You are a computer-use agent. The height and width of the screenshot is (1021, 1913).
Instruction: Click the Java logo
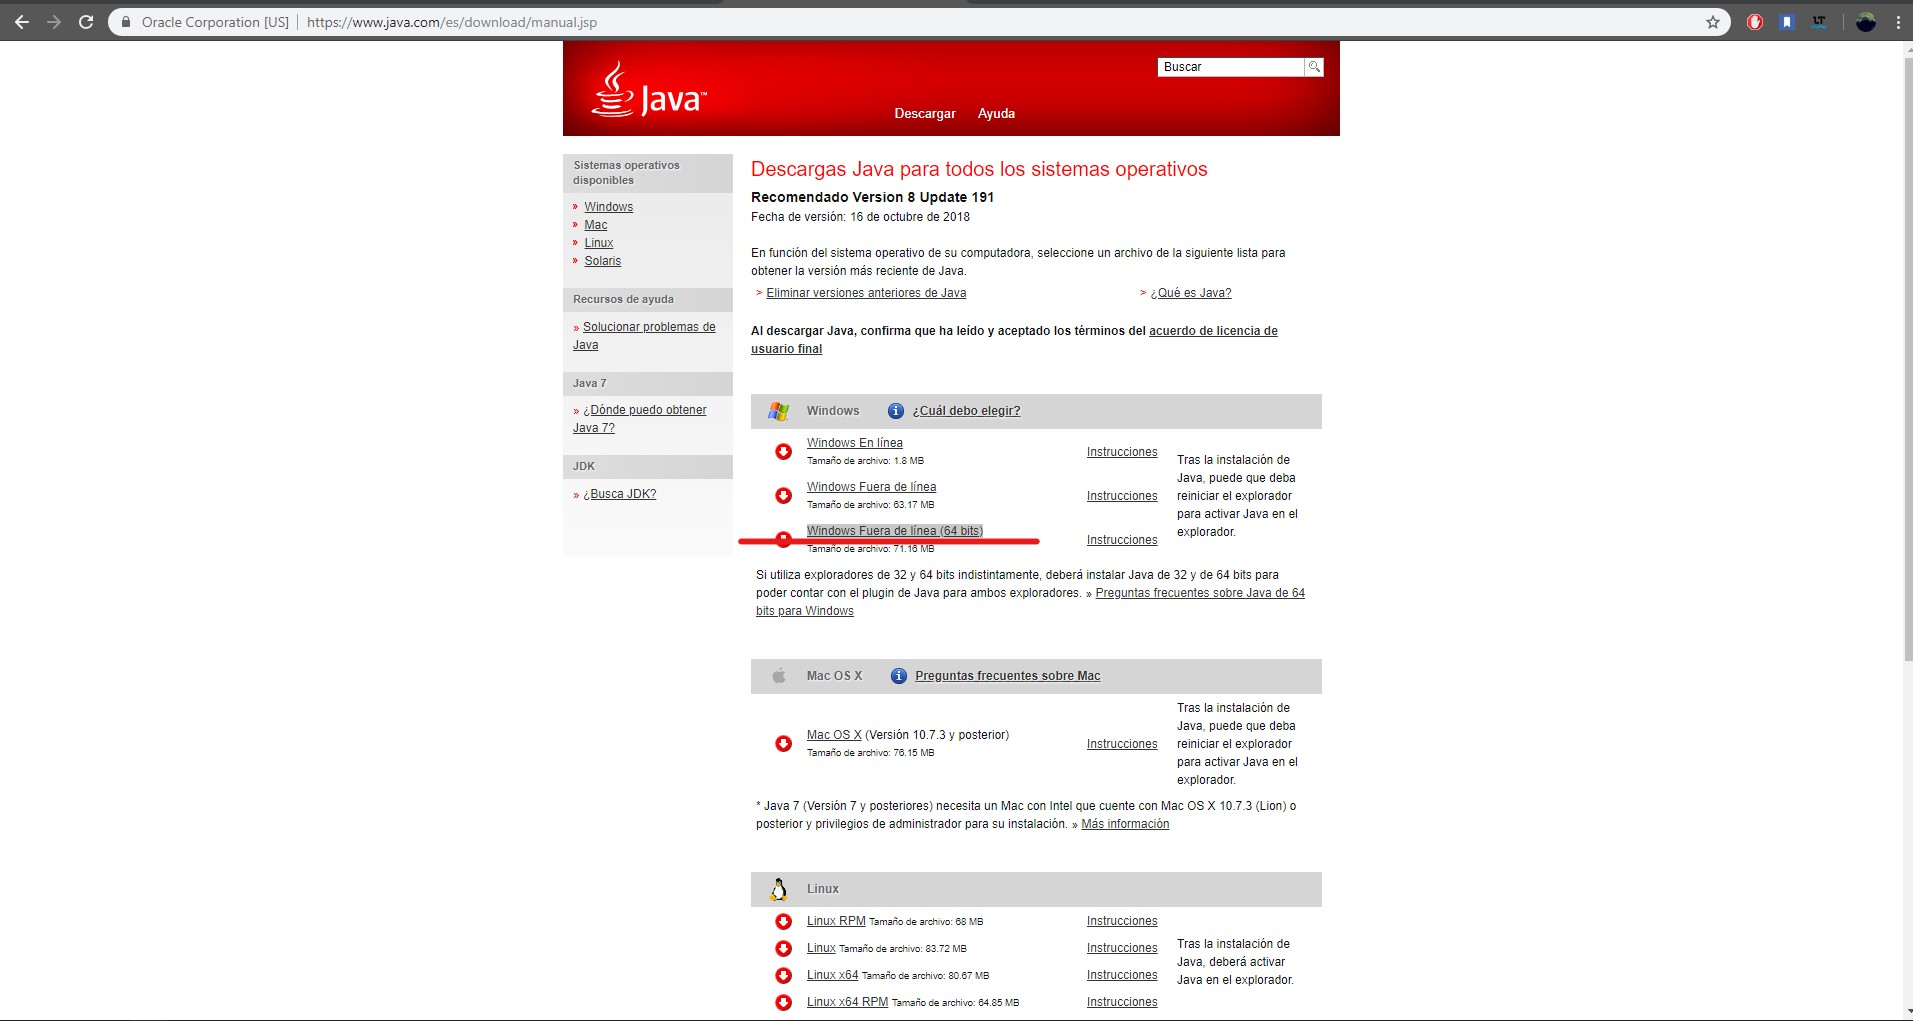point(649,91)
